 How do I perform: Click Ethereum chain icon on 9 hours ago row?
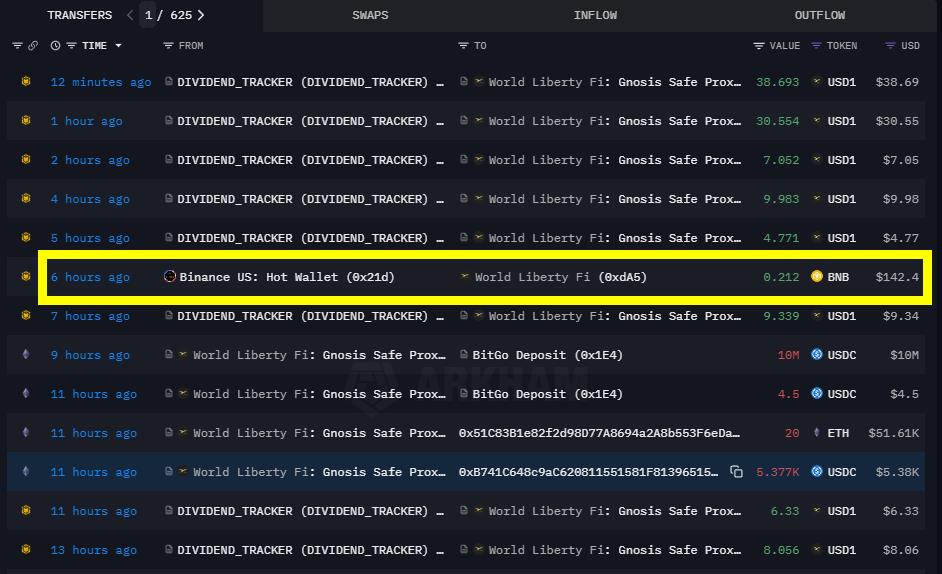click(x=26, y=354)
